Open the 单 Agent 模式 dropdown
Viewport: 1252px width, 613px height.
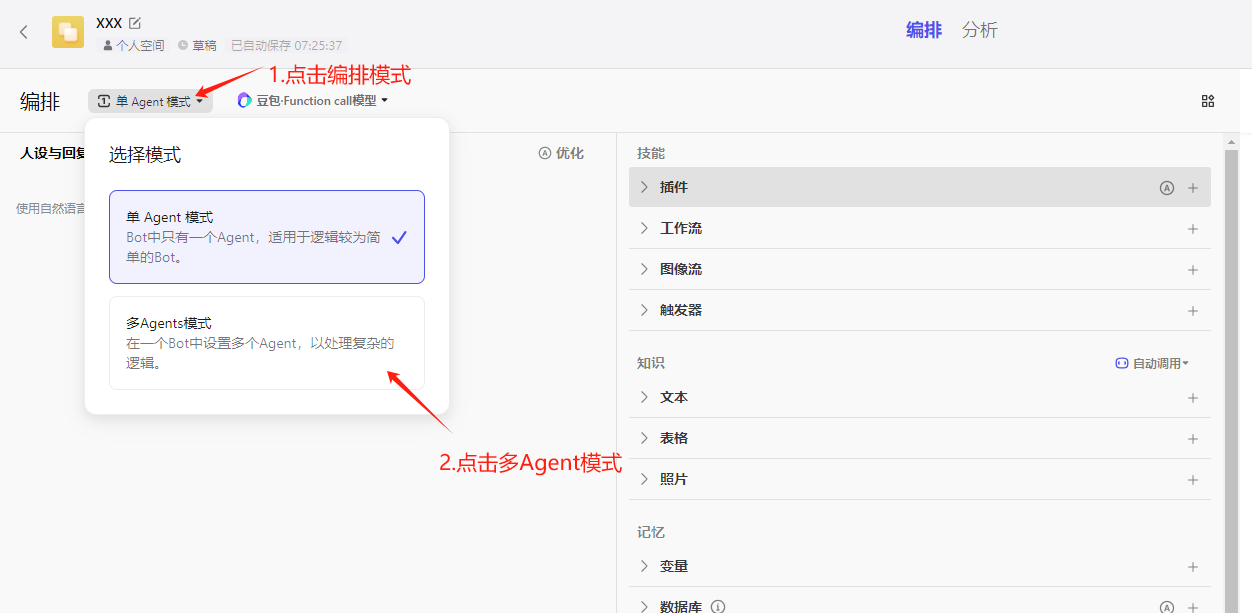click(150, 101)
